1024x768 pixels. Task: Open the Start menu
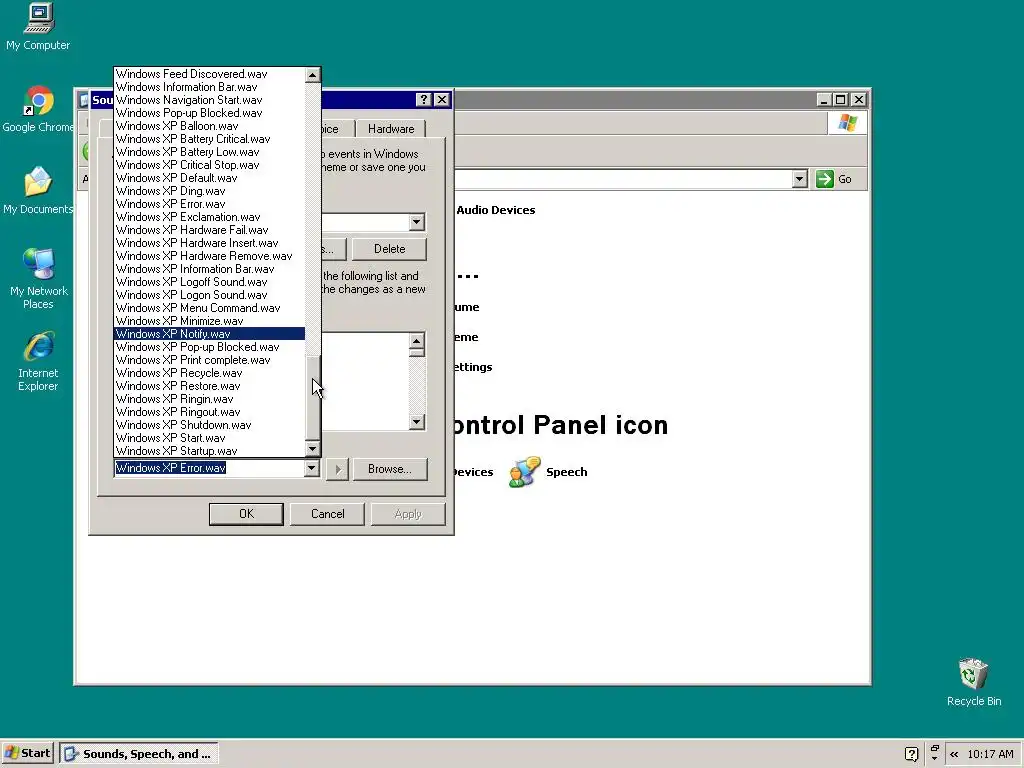[27, 753]
